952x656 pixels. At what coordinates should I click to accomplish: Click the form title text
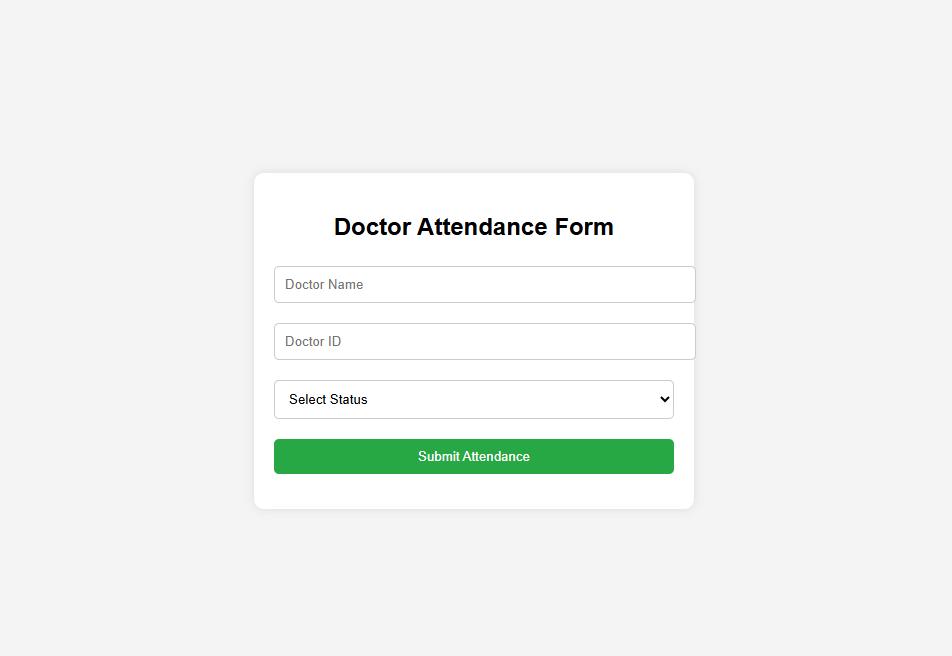473,227
